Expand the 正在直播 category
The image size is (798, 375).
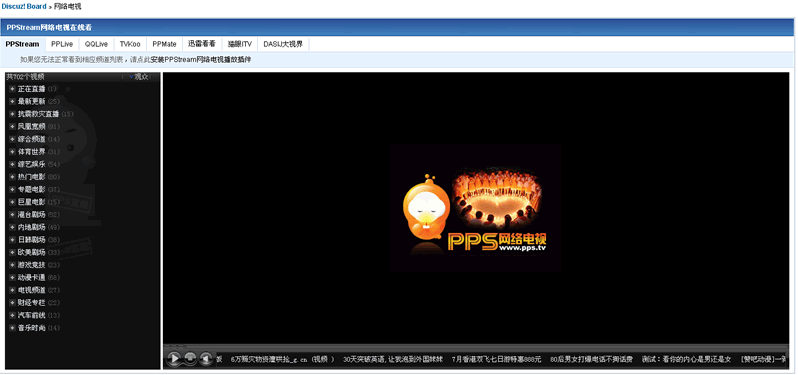click(12, 89)
